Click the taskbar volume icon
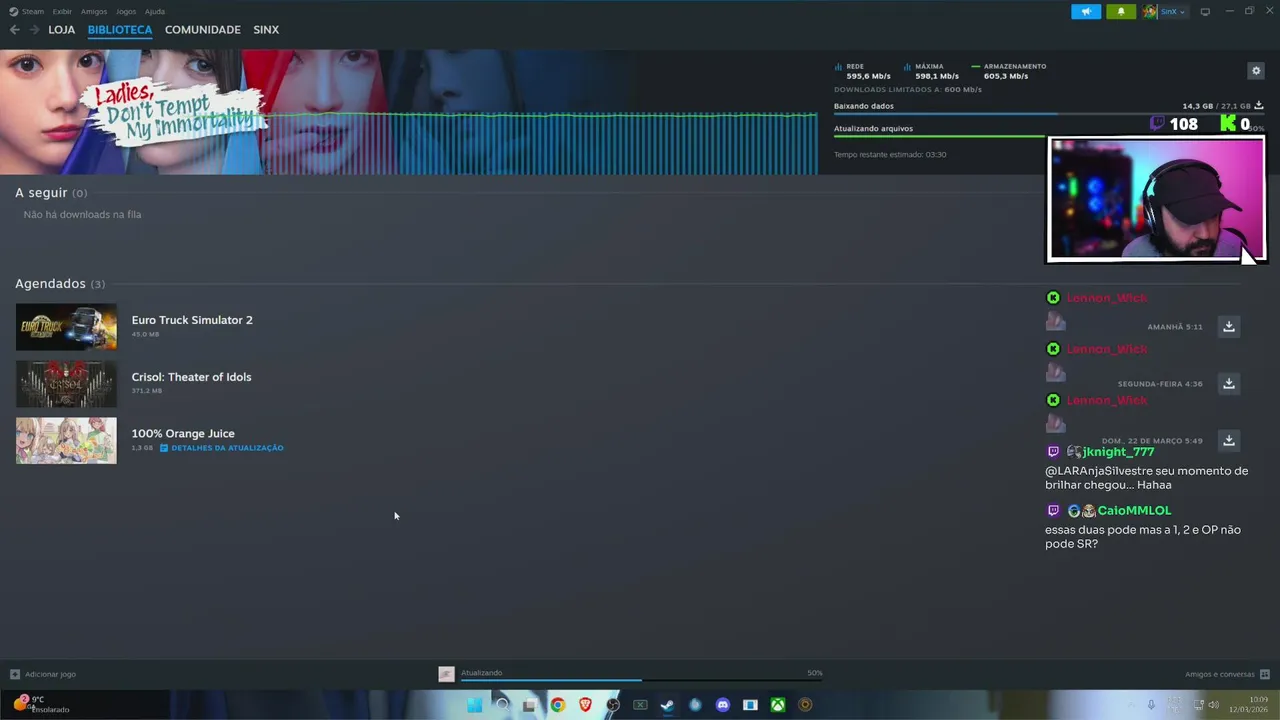The image size is (1280, 720). click(x=1214, y=705)
